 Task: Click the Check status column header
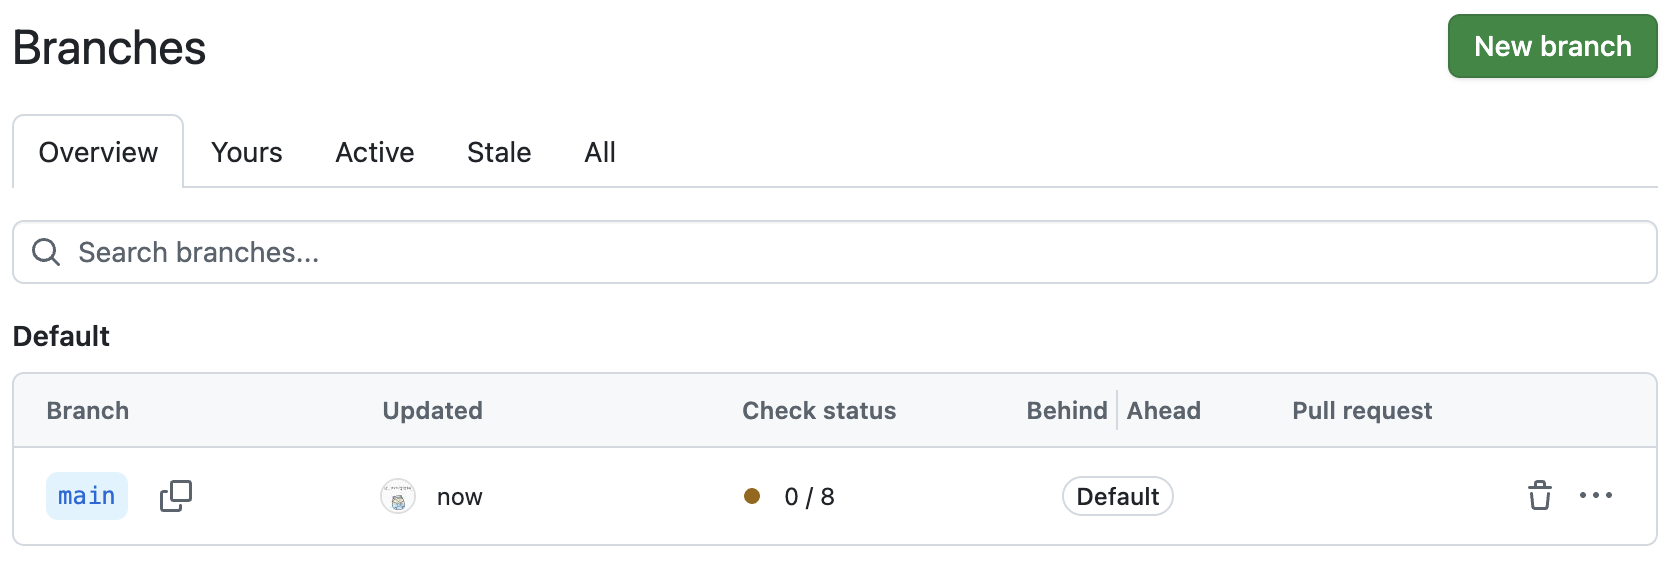[819, 411]
